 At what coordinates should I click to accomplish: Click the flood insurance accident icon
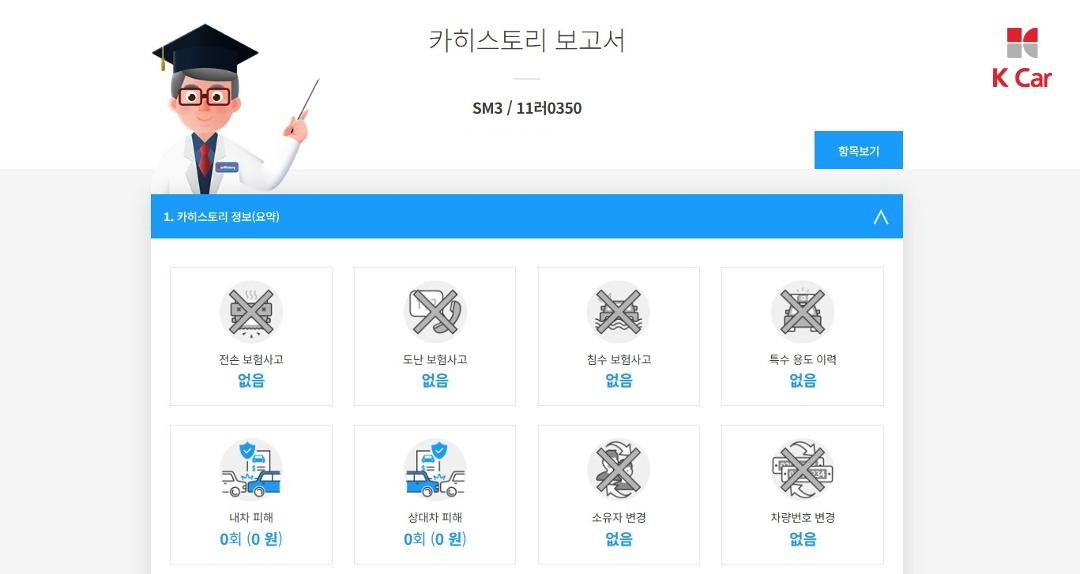coord(619,312)
